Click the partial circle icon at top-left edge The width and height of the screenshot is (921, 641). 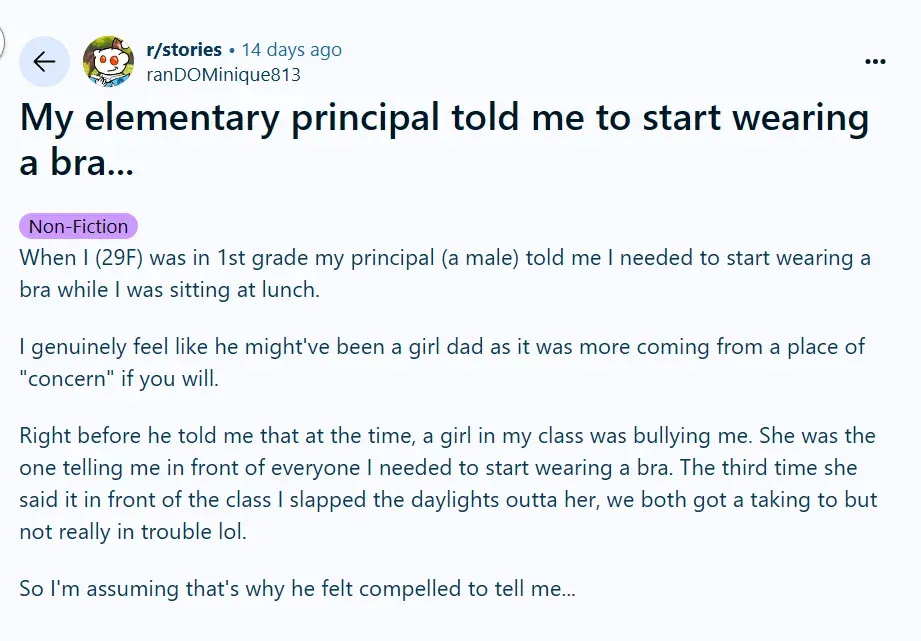coord(2,42)
